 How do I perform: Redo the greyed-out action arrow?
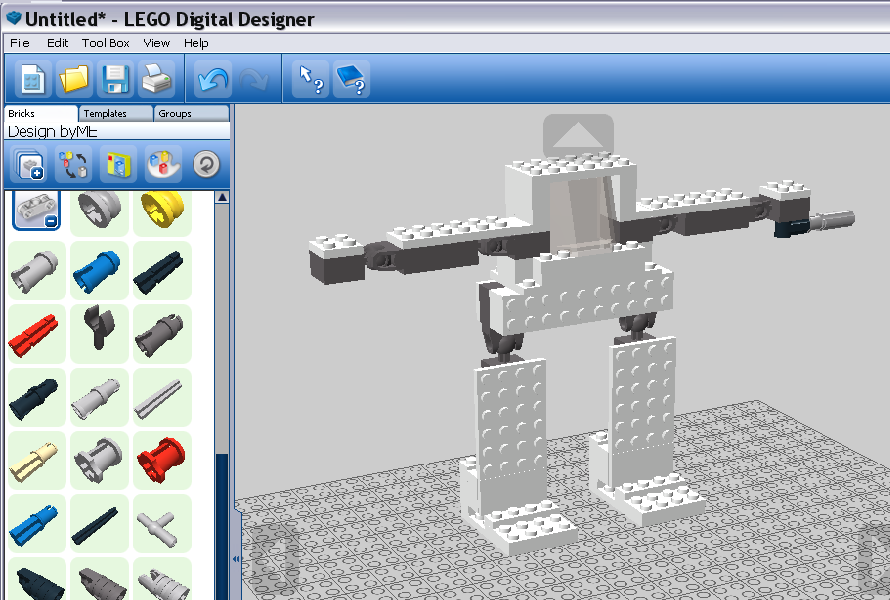click(x=254, y=79)
